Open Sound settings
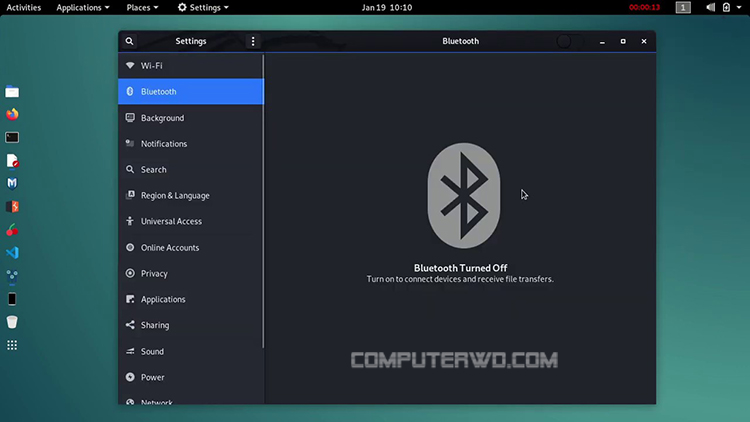 point(191,351)
